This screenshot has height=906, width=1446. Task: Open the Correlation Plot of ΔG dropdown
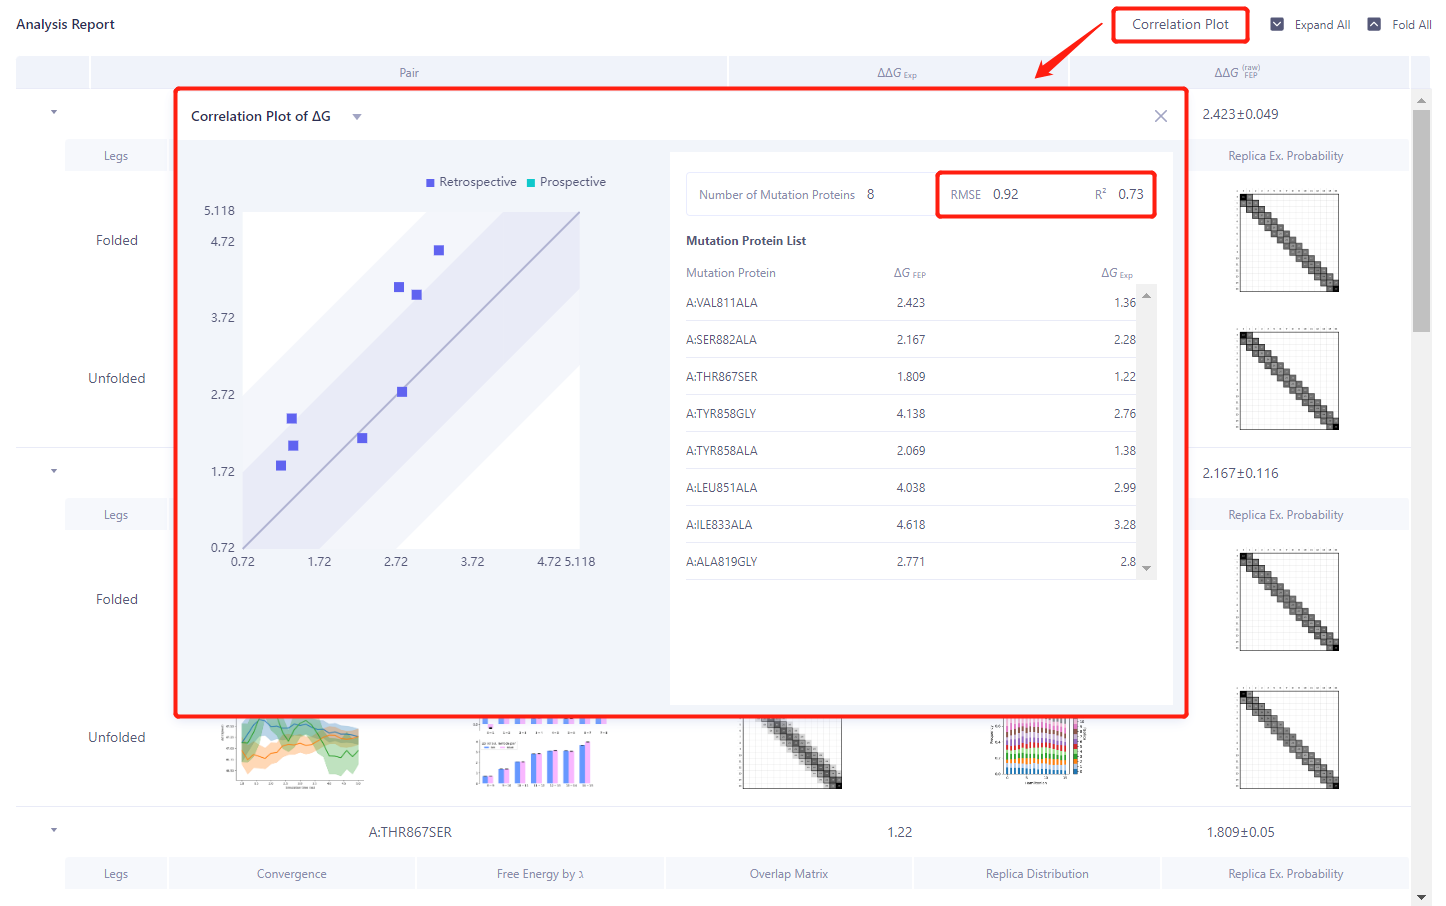click(357, 117)
